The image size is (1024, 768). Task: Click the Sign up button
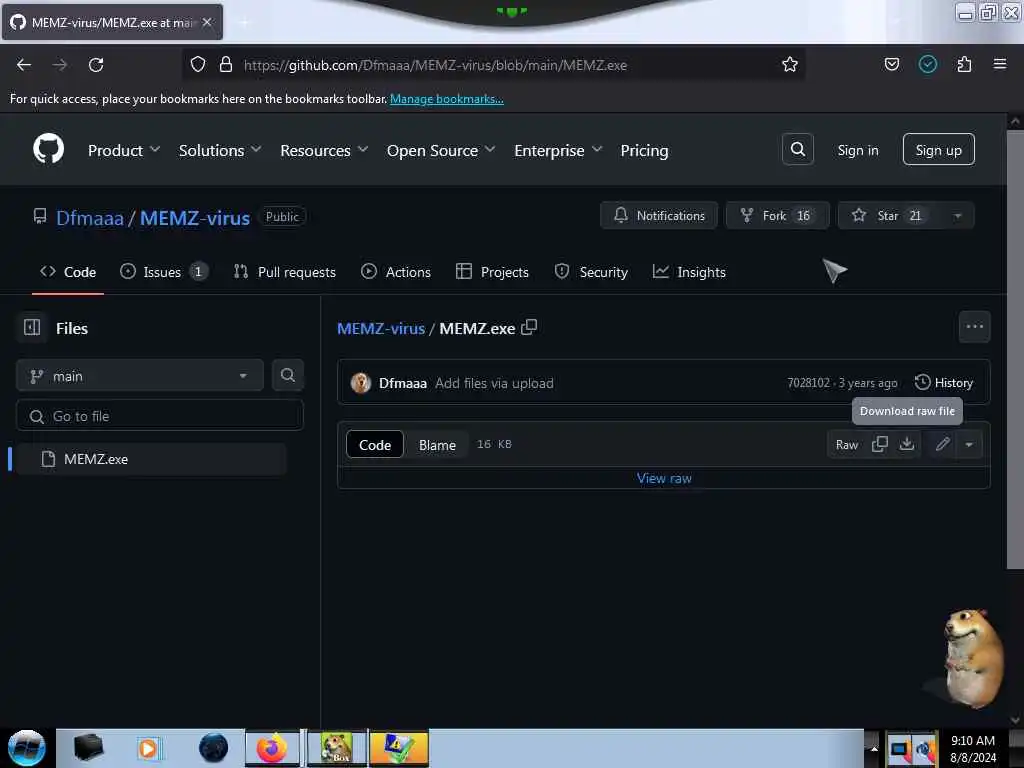[x=938, y=150]
